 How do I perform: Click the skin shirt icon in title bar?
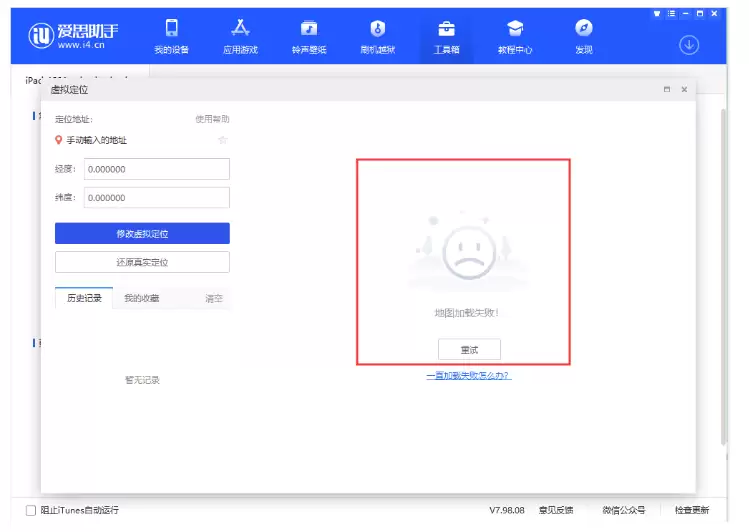(657, 14)
